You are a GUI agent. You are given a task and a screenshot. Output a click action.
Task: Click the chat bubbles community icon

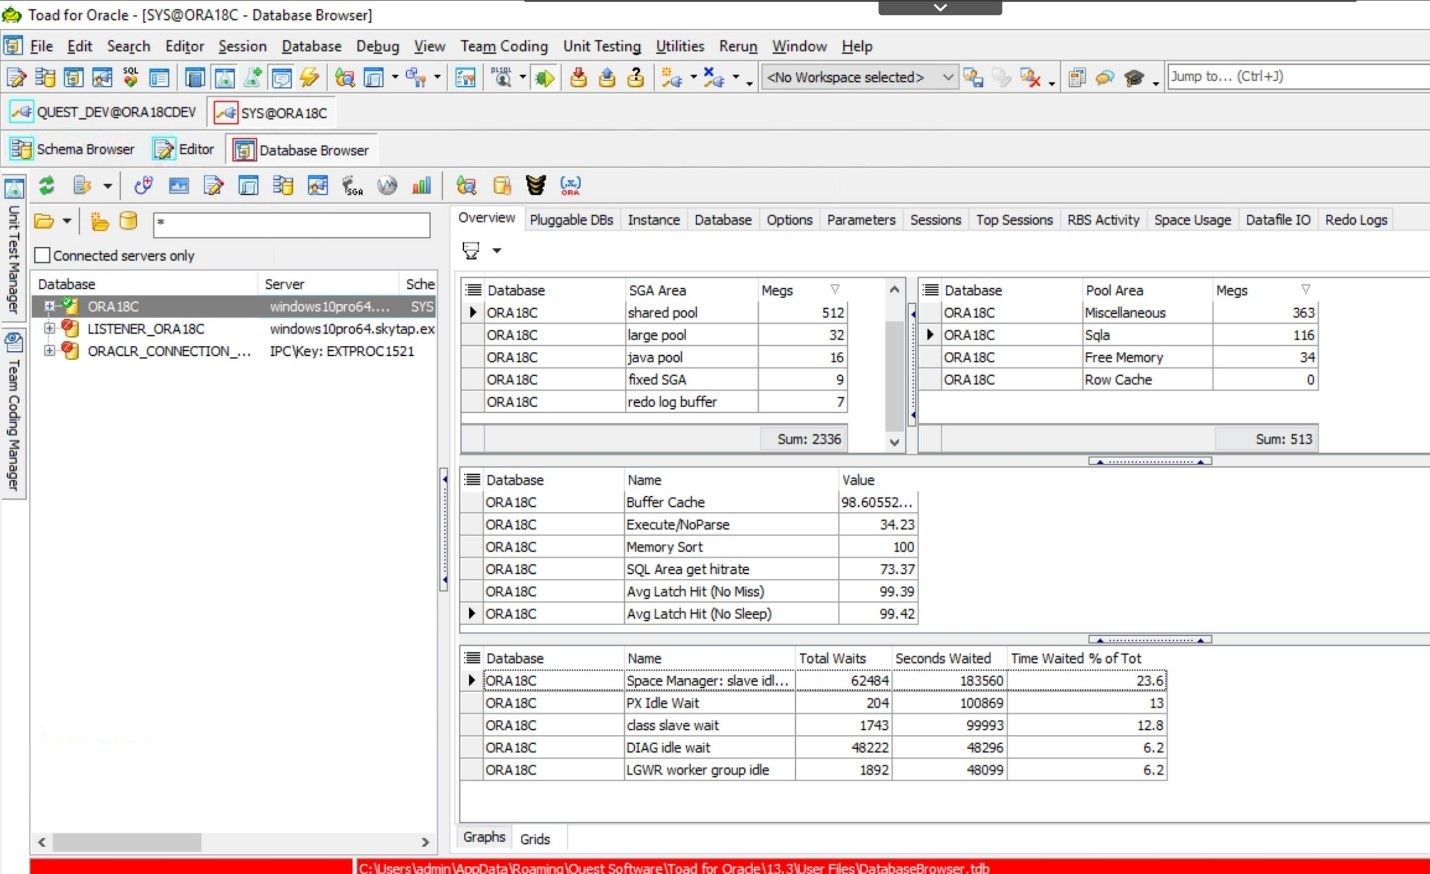[1105, 77]
